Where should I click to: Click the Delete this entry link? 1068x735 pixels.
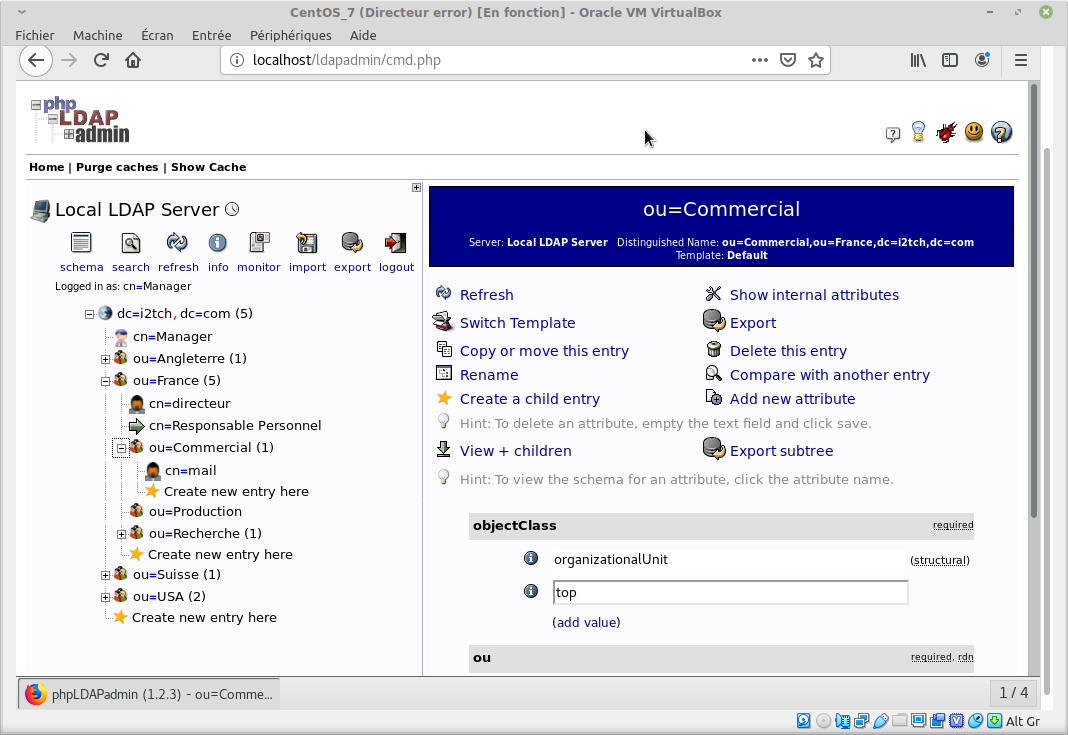(x=788, y=351)
